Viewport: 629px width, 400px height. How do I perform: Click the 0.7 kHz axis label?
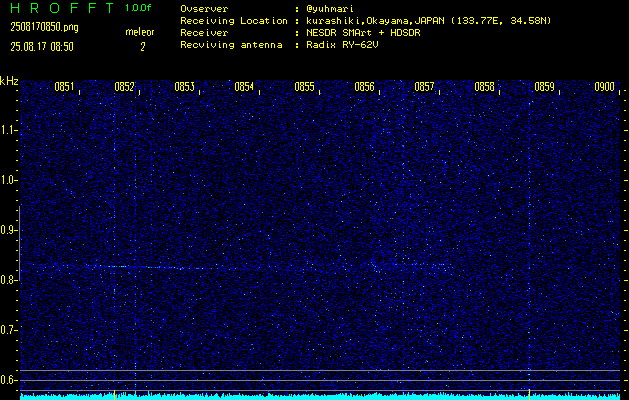(x=8, y=330)
